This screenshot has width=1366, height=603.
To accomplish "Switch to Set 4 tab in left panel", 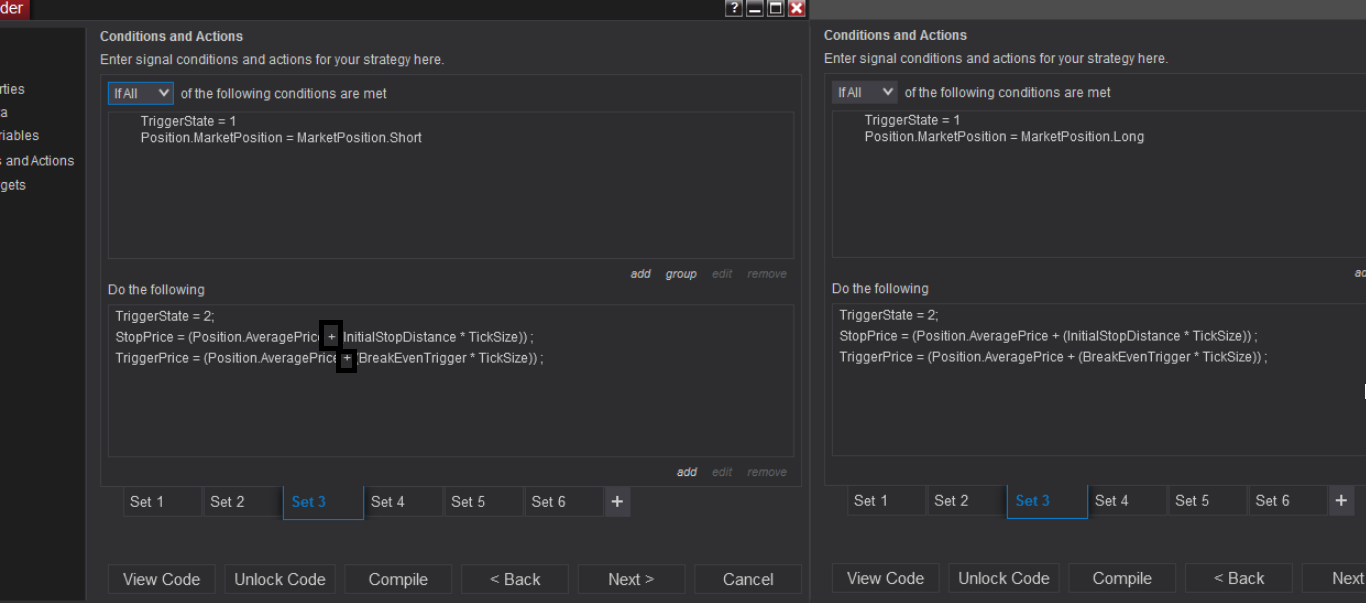I will click(x=388, y=502).
